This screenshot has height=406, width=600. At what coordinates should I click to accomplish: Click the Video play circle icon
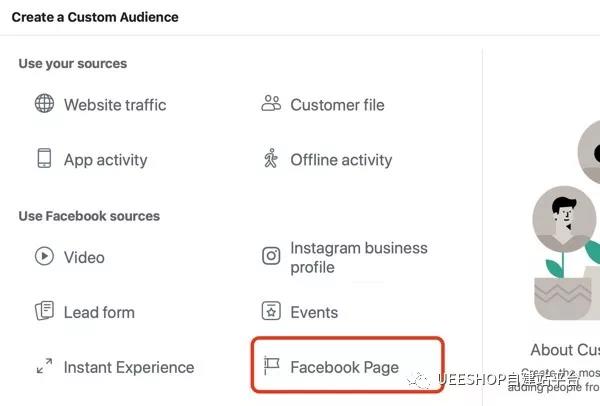[44, 257]
